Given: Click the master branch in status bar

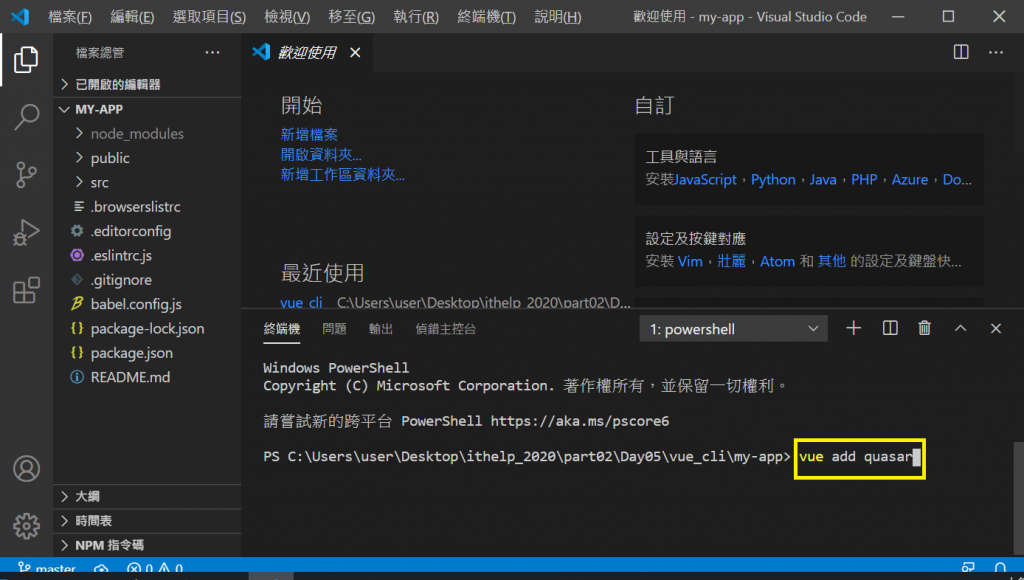Looking at the screenshot, I should [47, 569].
